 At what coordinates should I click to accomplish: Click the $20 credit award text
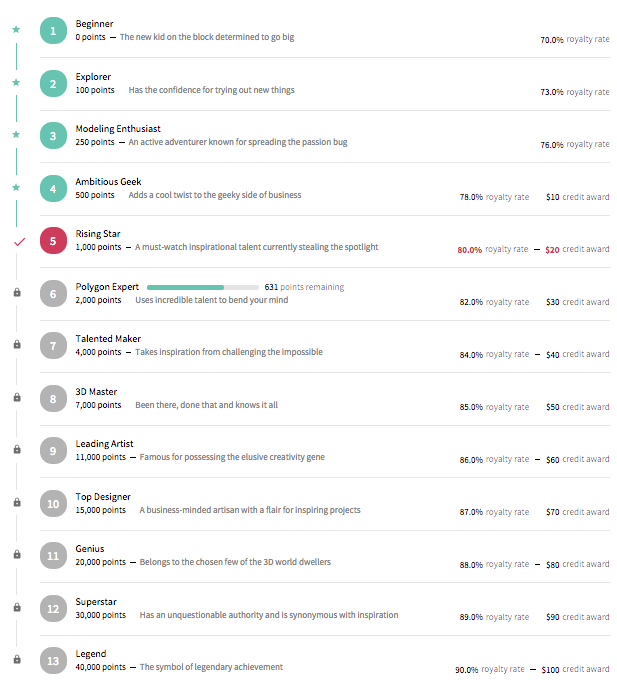pyautogui.click(x=576, y=250)
